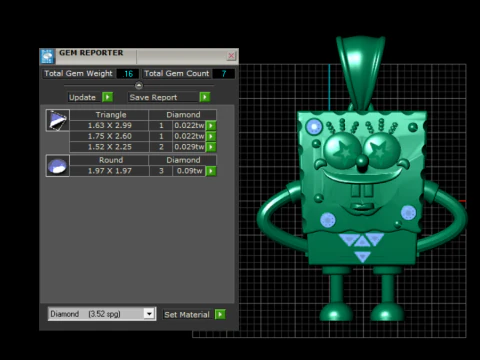Image resolution: width=480 pixels, height=360 pixels.
Task: Click the Diamond header in Triangle group
Action: pyautogui.click(x=183, y=115)
